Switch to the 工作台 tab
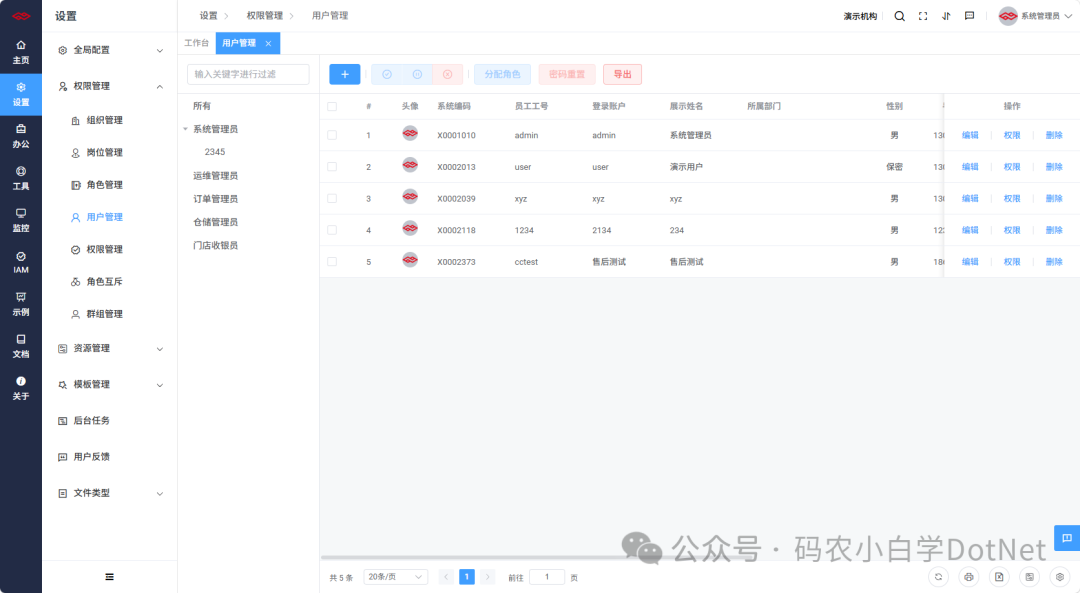 pyautogui.click(x=196, y=43)
